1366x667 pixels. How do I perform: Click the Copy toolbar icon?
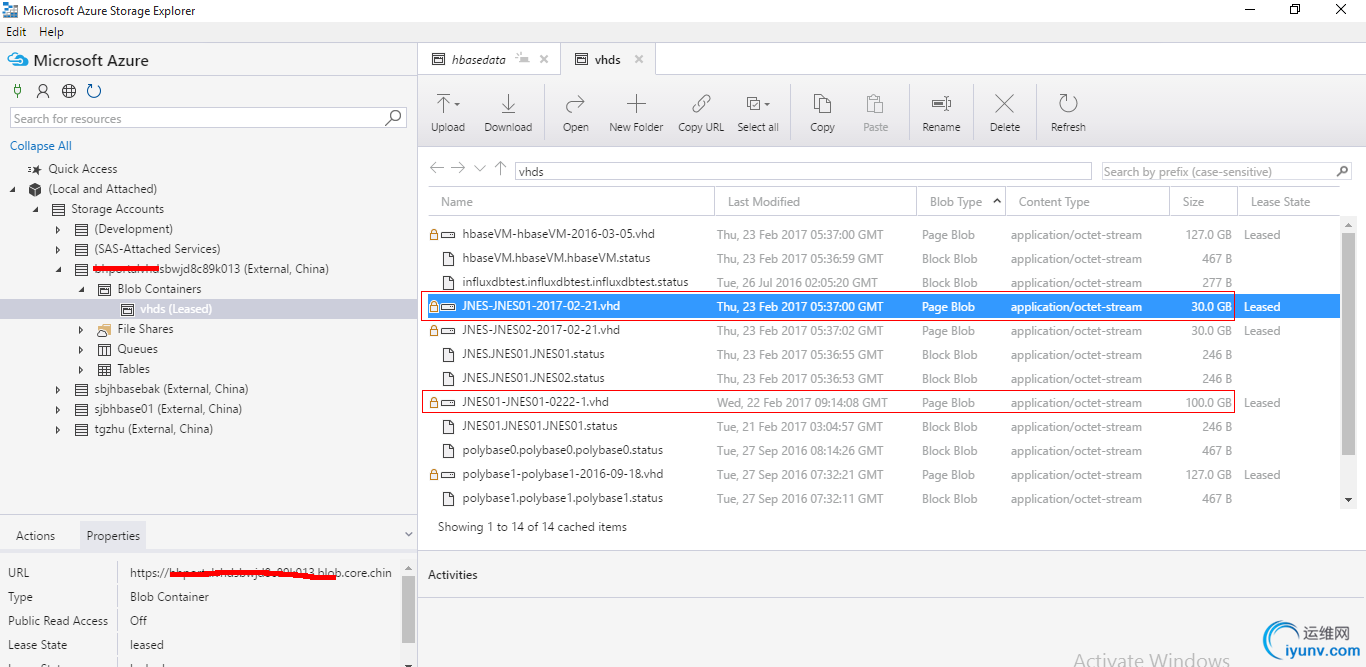click(x=822, y=103)
